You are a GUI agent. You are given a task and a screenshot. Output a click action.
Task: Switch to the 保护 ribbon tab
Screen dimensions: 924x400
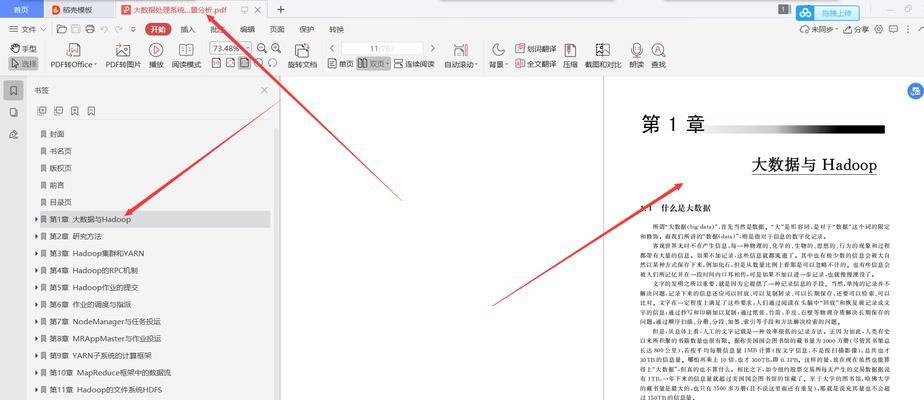(x=307, y=29)
